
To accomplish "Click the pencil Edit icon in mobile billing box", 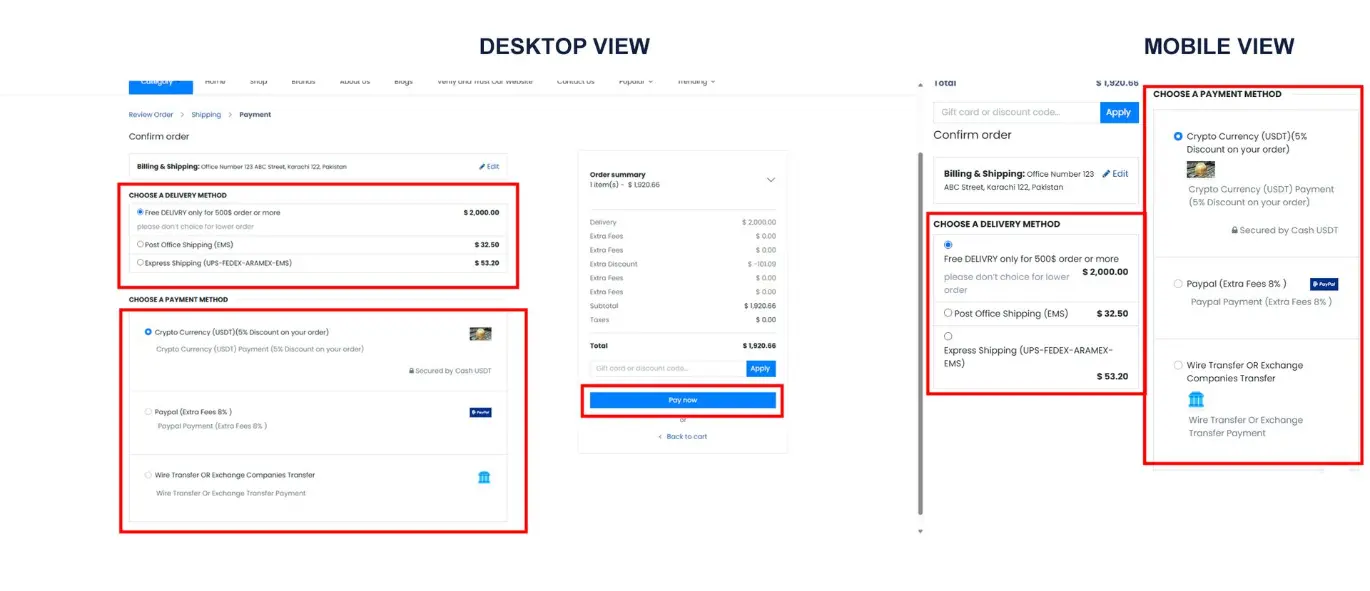I will tap(1107, 174).
